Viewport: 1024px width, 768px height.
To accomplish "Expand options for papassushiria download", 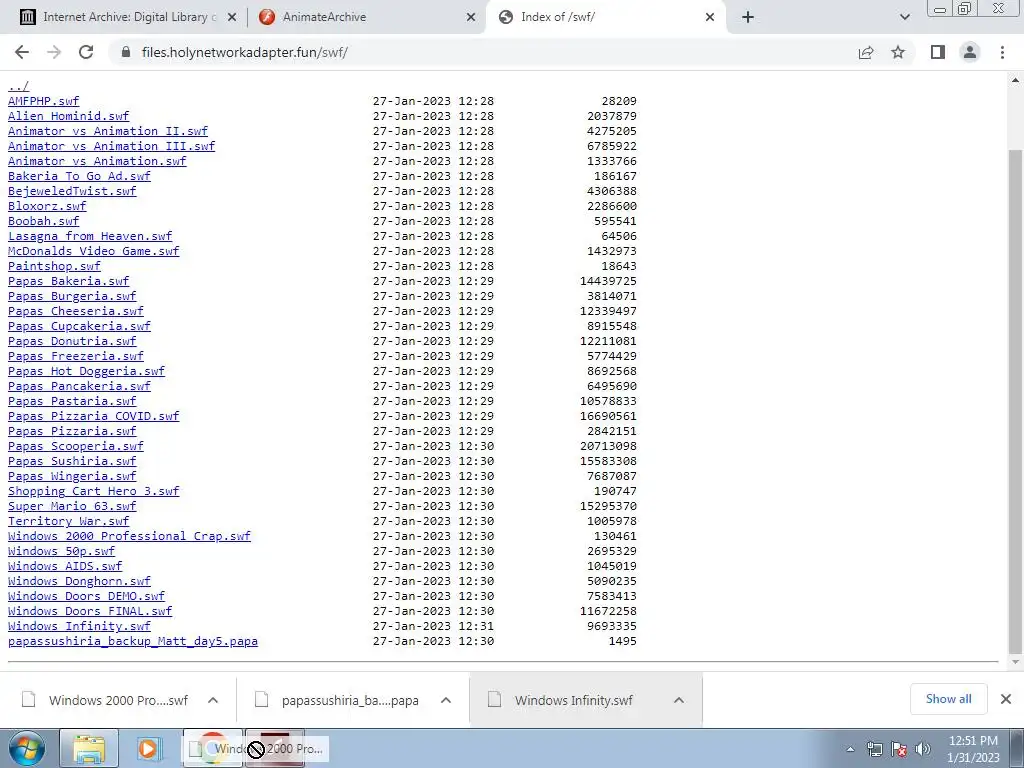I will (446, 701).
